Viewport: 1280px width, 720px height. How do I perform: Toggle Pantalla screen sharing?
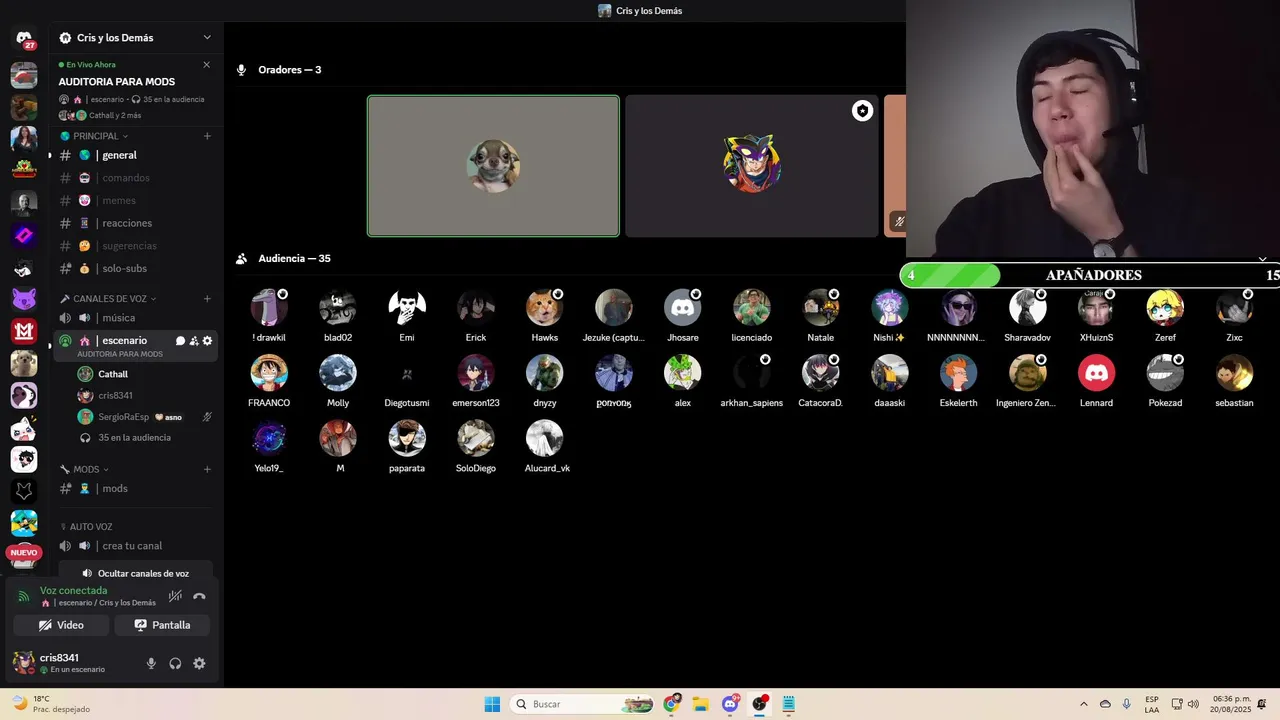point(162,625)
